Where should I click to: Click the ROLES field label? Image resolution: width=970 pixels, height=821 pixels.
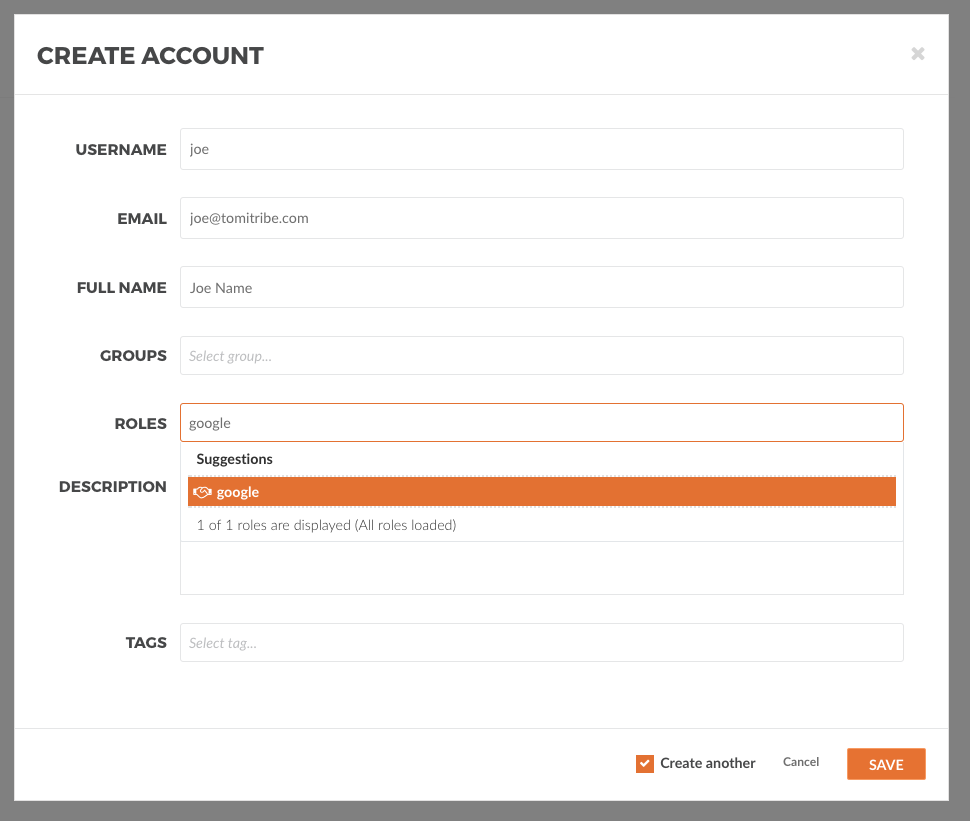click(140, 424)
